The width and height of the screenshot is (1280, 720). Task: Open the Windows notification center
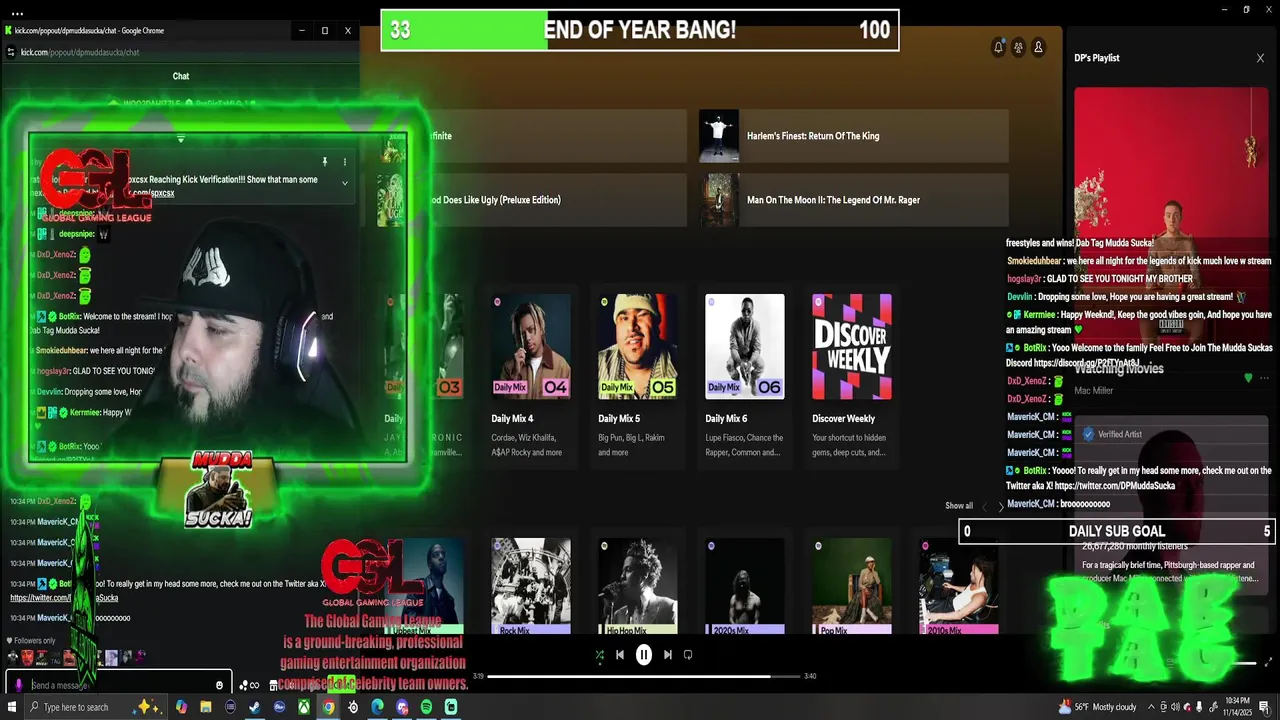[x=1264, y=707]
